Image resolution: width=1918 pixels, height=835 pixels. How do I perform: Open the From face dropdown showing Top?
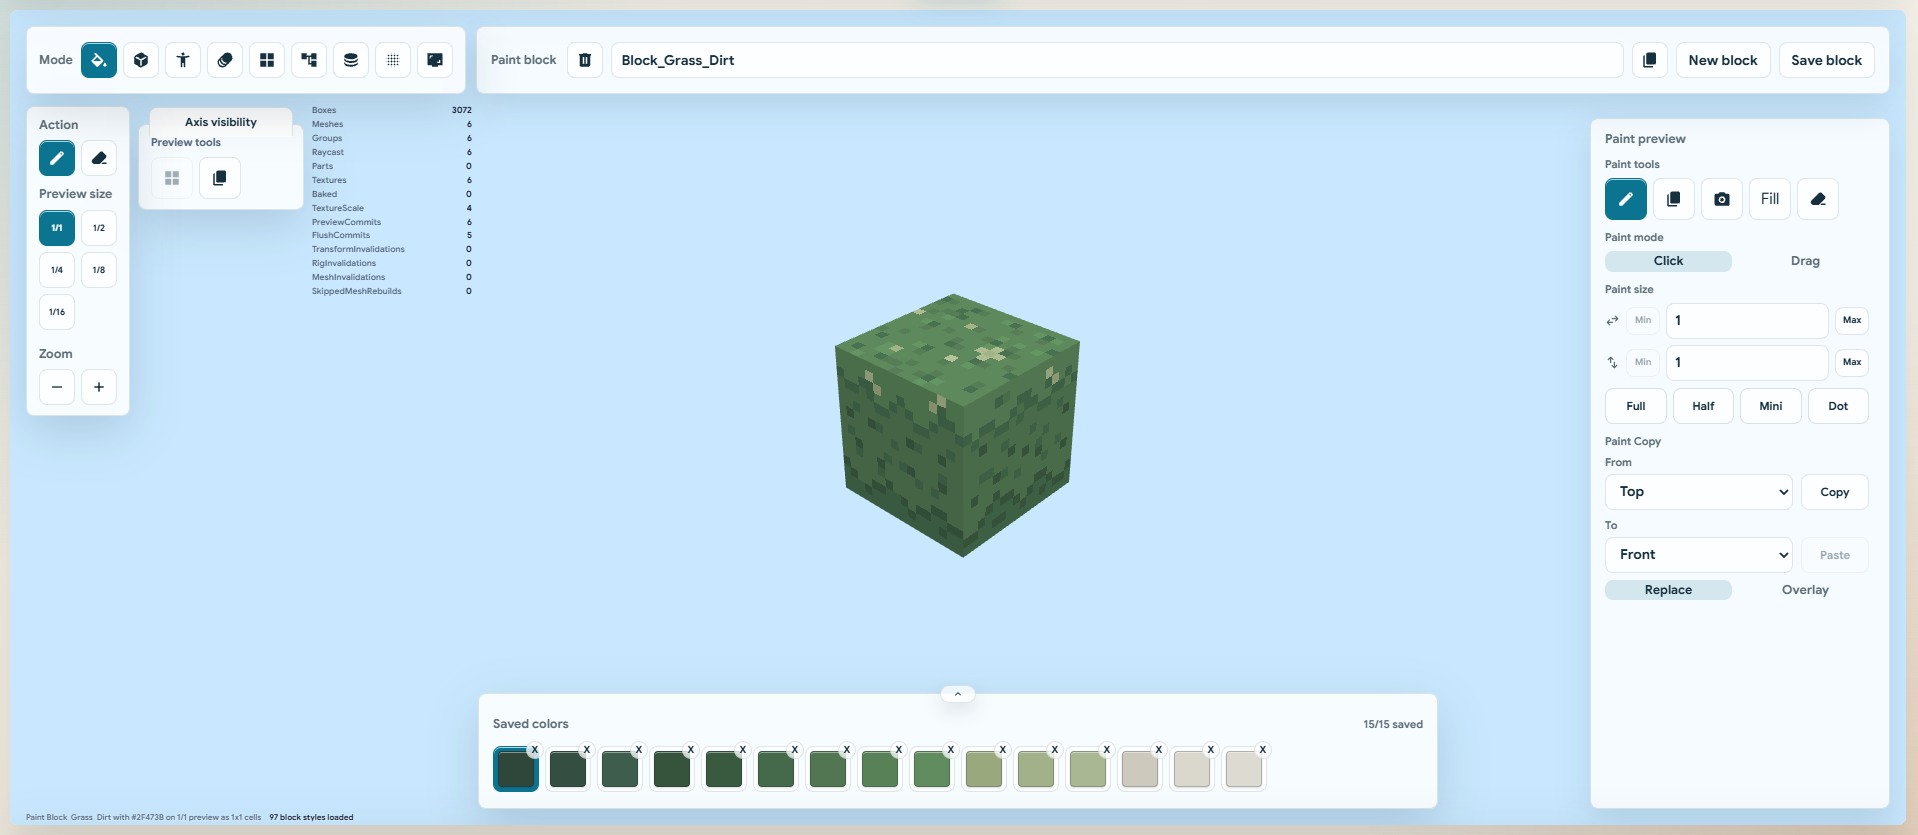[x=1700, y=492]
